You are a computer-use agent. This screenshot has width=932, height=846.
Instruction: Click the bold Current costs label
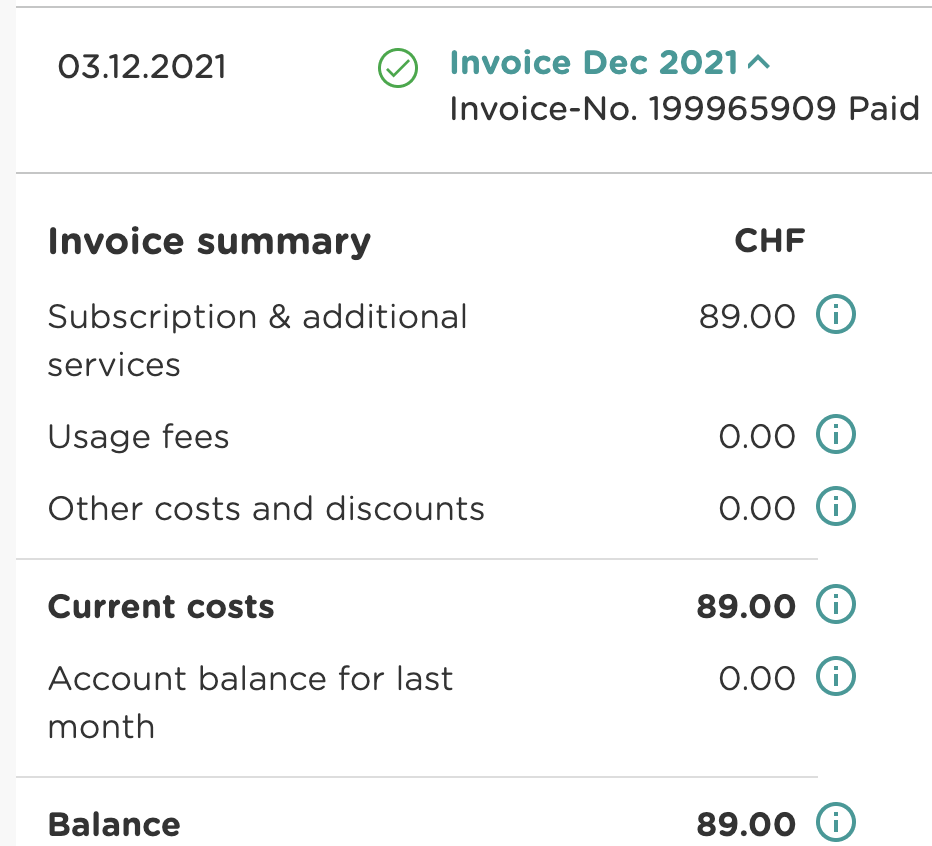pyautogui.click(x=161, y=607)
